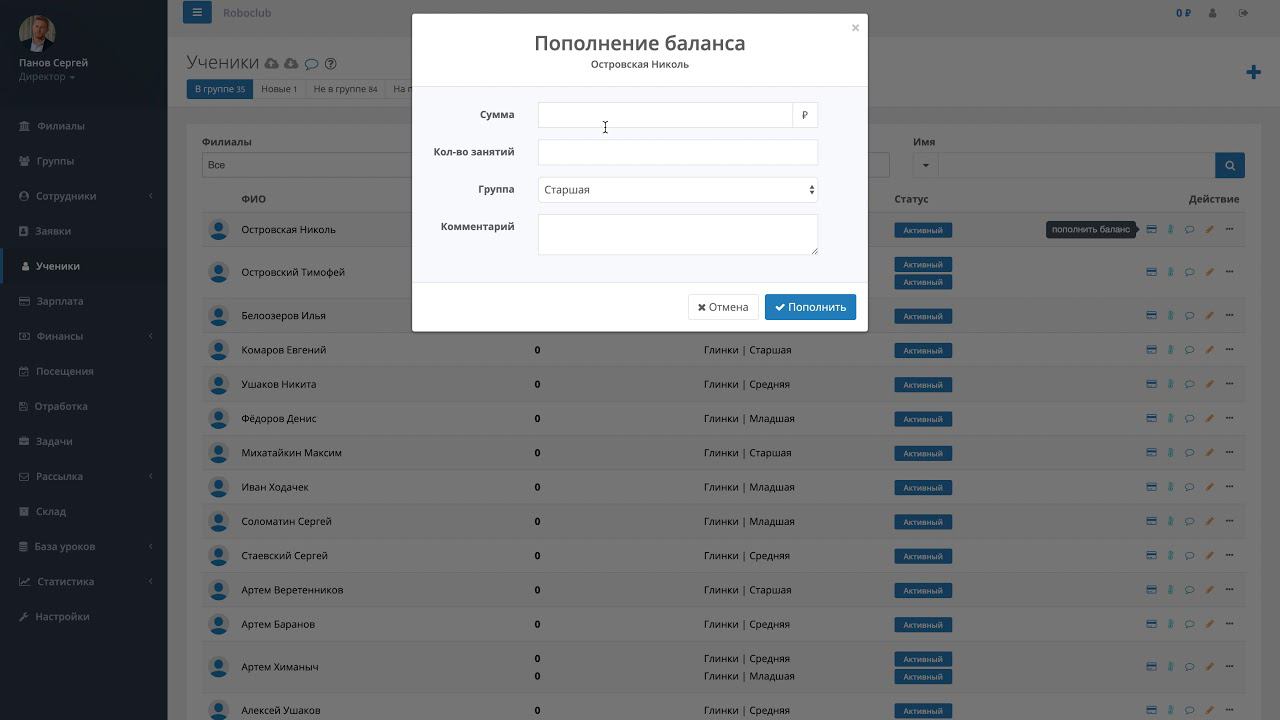Click balance card icon in Артем Веретенников row
This screenshot has width=1280, height=720.
pos(1151,590)
